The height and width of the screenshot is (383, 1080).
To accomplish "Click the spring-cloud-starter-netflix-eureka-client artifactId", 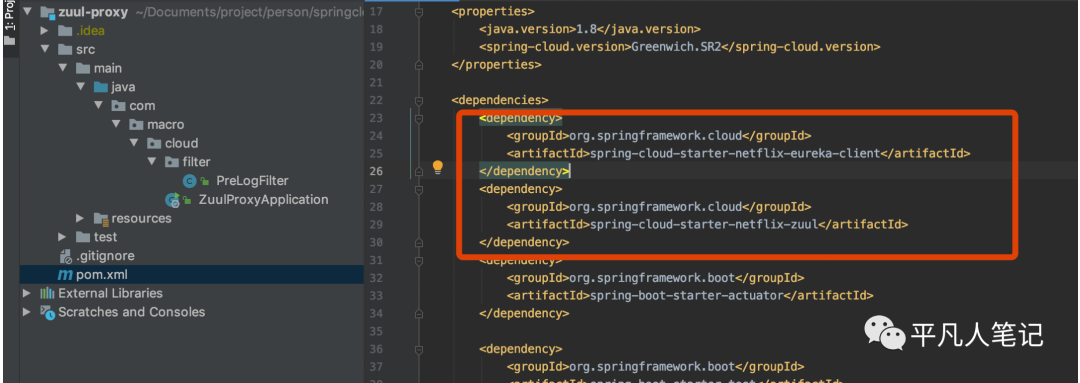I will click(736, 154).
